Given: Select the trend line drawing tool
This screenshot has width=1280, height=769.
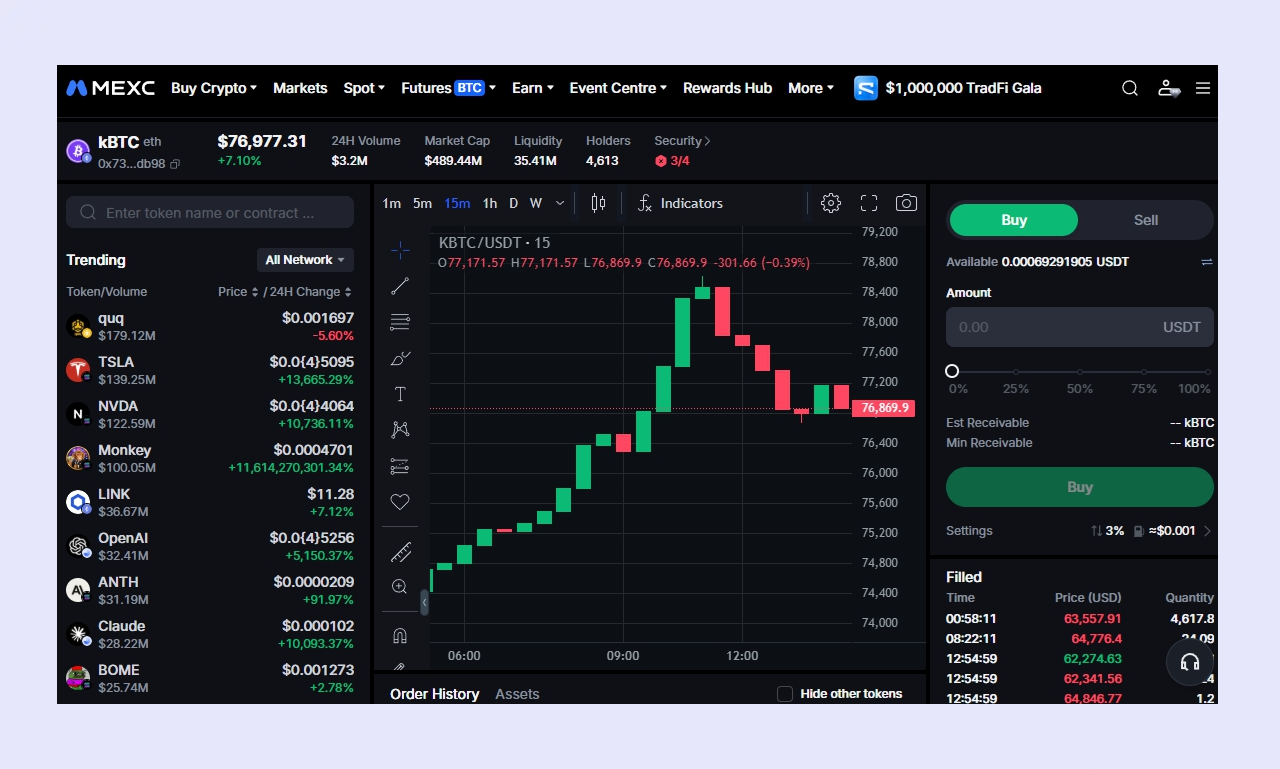Looking at the screenshot, I should (x=400, y=286).
